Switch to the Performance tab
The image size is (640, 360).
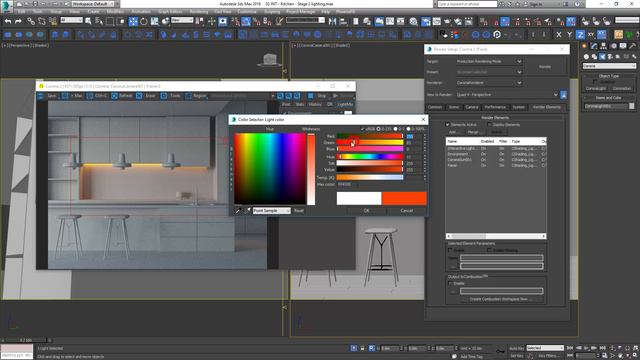tap(495, 107)
